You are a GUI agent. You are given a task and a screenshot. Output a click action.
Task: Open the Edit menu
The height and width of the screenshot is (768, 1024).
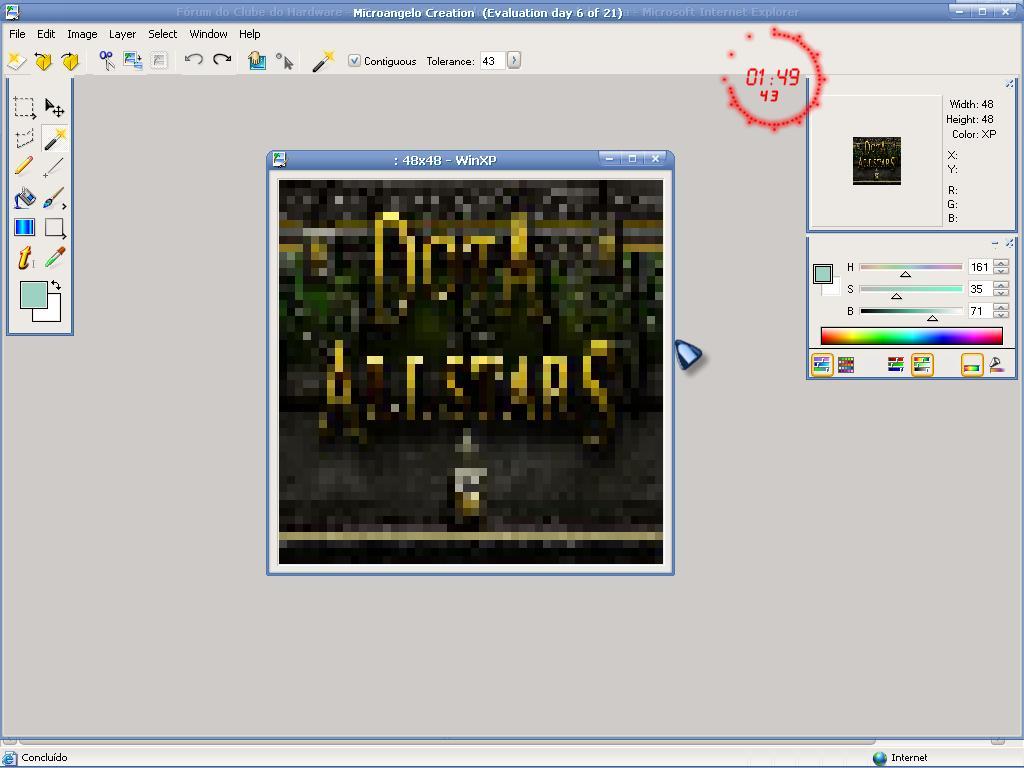(46, 34)
